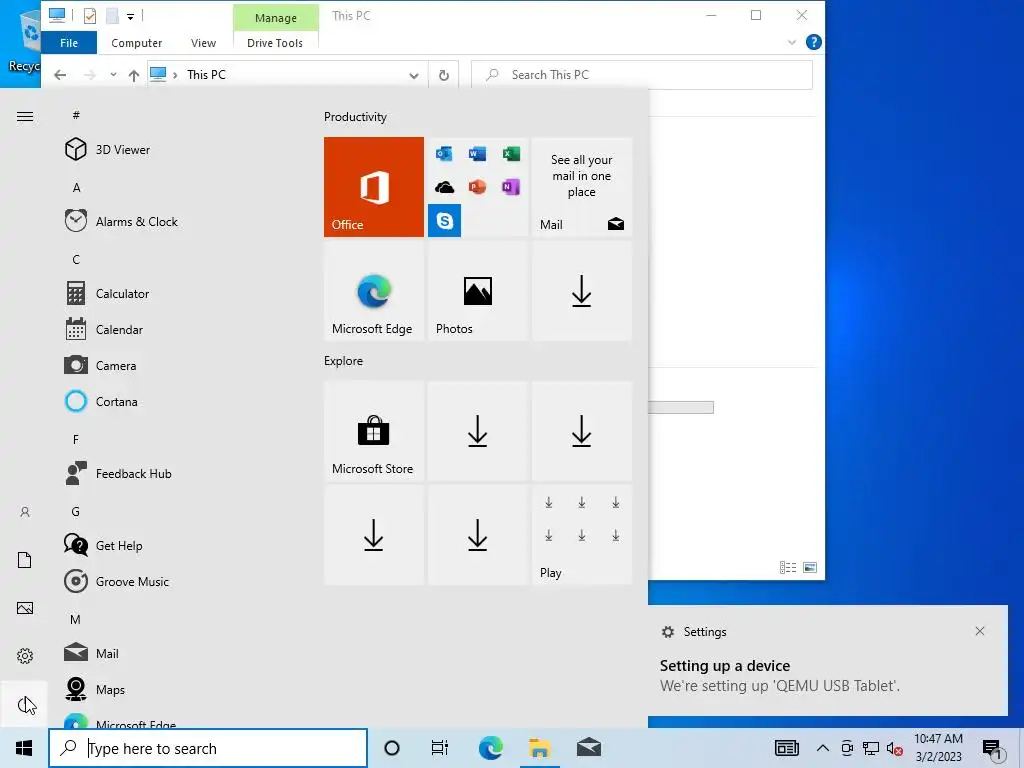Go back in File Explorer
The height and width of the screenshot is (768, 1024).
[60, 75]
